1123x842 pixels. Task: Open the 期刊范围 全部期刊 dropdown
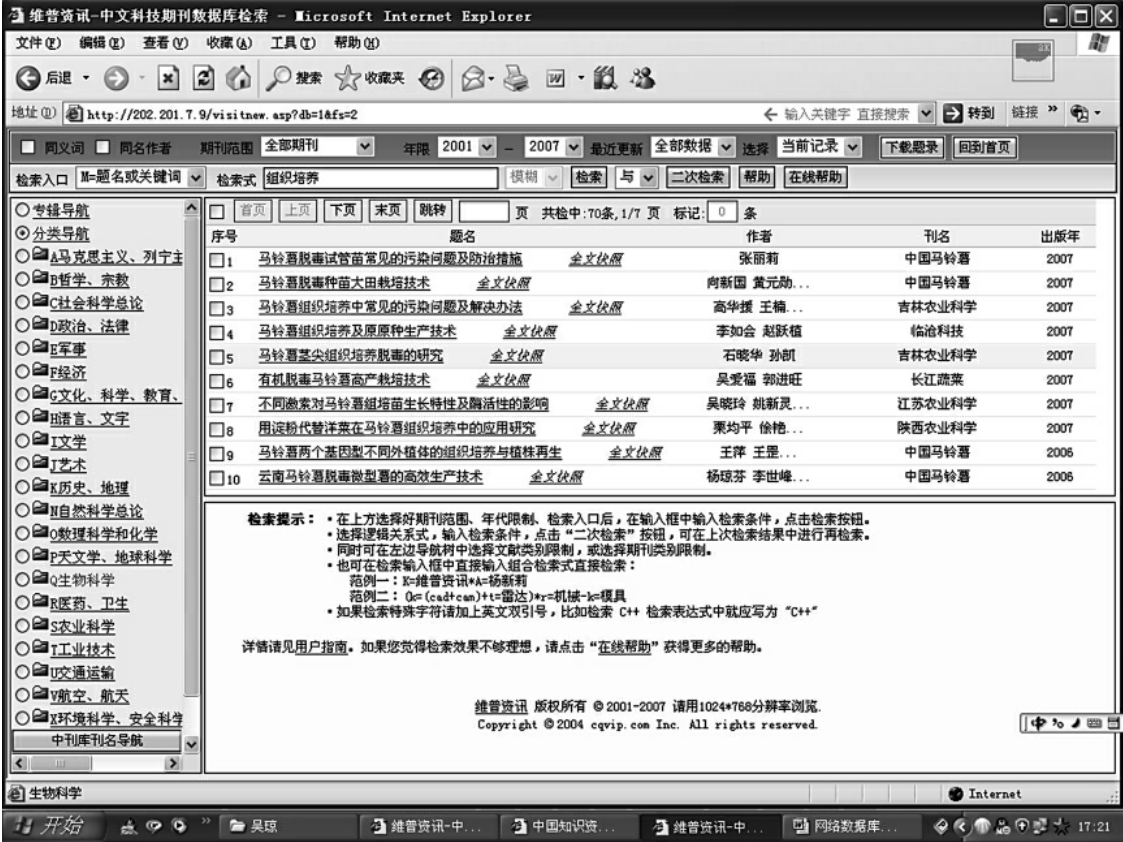click(x=365, y=146)
